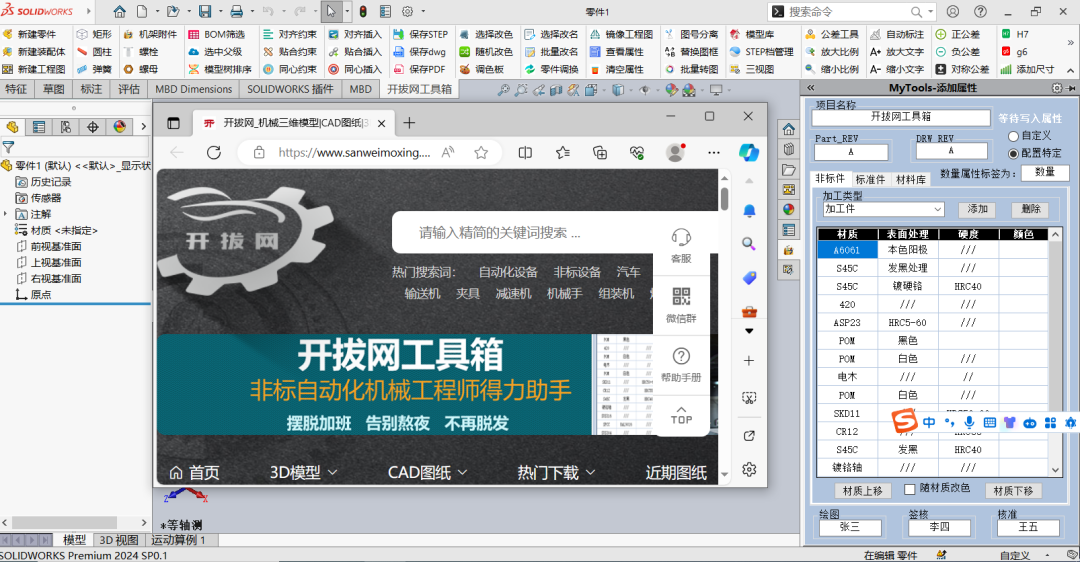Screen dimensions: 1080x562
Task: Open the 3D 视图 bottom tab
Action: point(118,540)
